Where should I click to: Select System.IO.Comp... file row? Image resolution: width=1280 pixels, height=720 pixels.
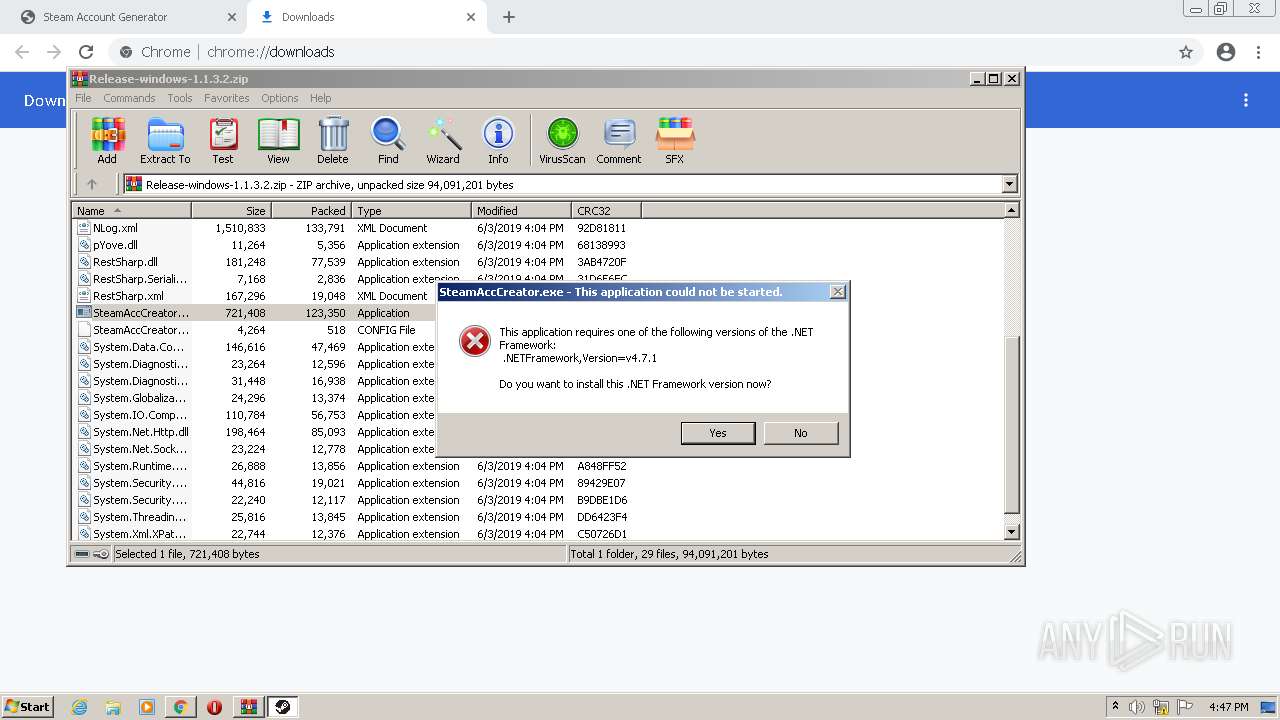(255, 415)
